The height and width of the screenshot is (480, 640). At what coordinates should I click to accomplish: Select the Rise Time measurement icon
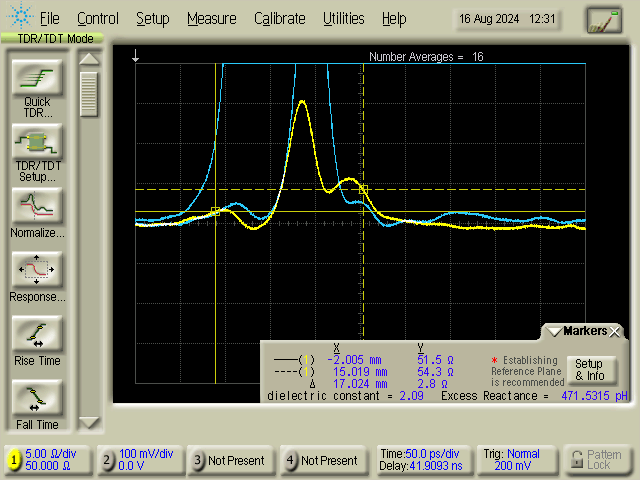(37, 334)
